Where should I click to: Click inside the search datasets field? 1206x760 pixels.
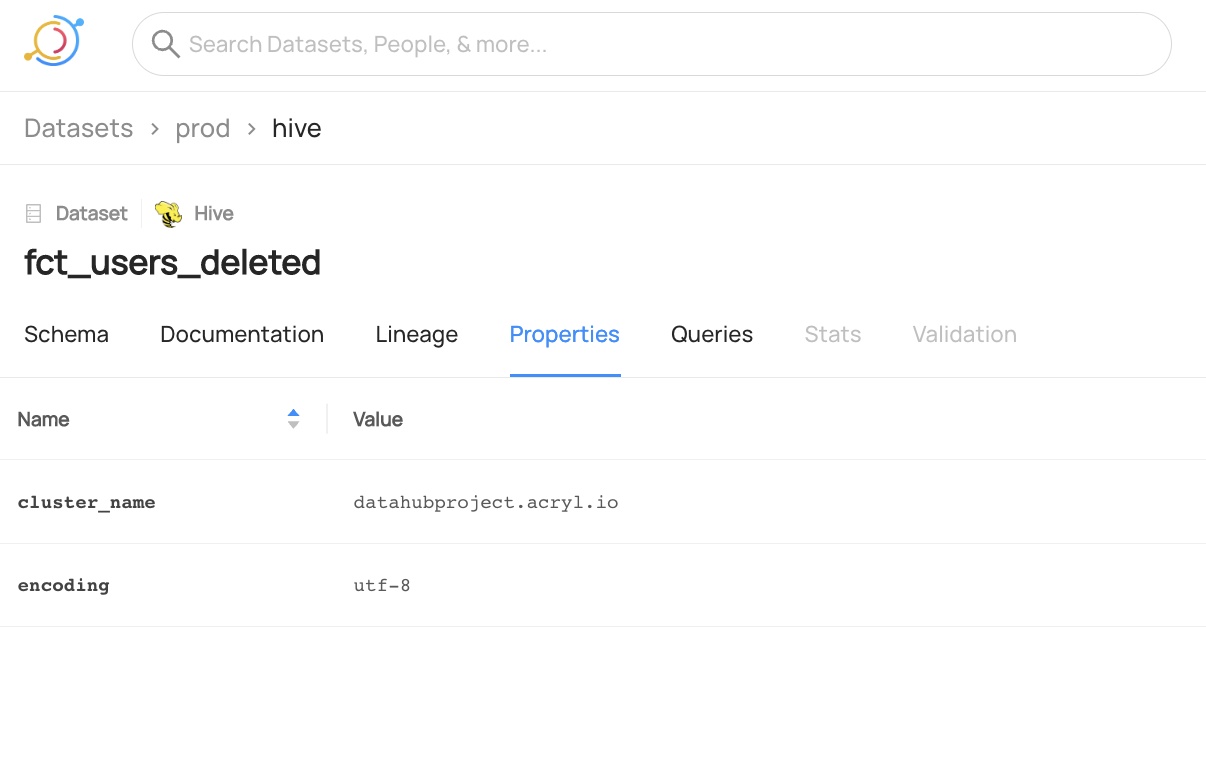[650, 44]
